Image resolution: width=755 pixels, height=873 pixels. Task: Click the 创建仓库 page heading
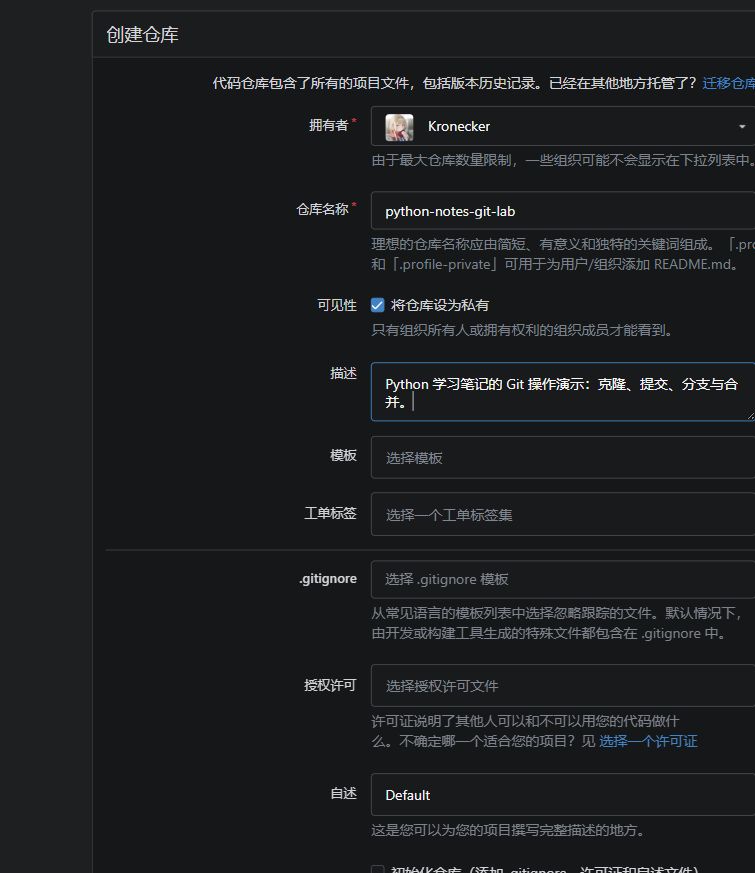click(x=143, y=35)
